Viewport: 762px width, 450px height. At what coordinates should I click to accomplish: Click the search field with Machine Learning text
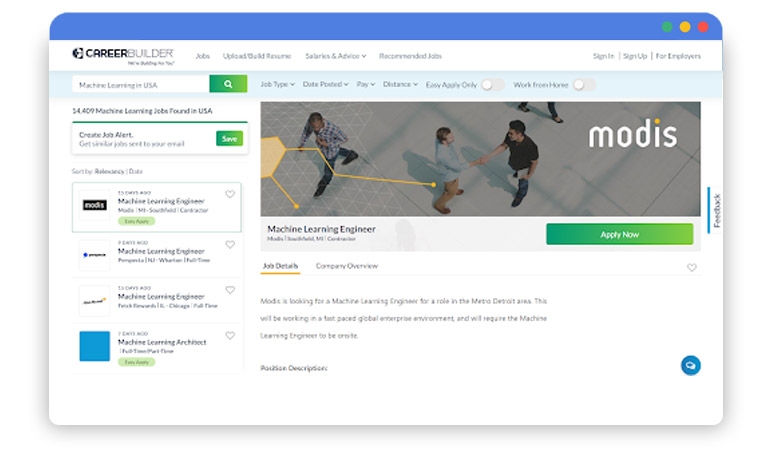click(x=140, y=85)
